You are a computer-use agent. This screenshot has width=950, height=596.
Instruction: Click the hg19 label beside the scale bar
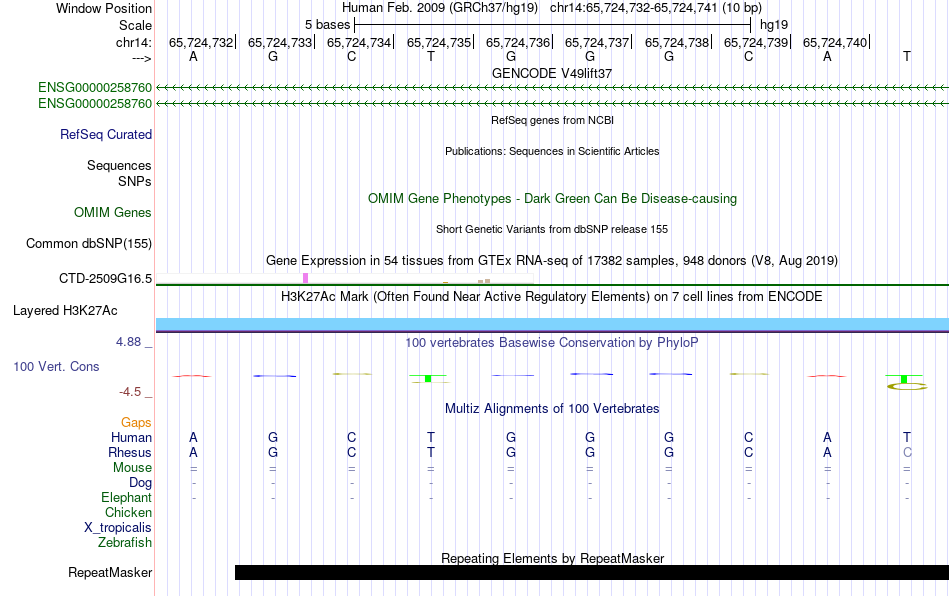coord(774,25)
